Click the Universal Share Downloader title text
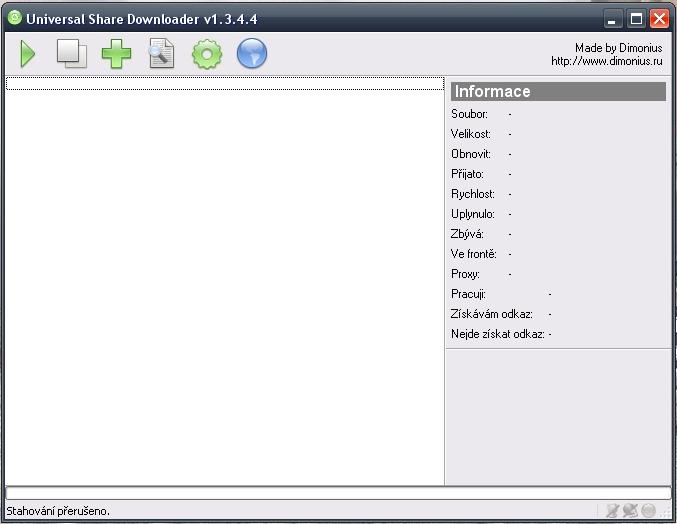This screenshot has width=677, height=524. (142, 19)
